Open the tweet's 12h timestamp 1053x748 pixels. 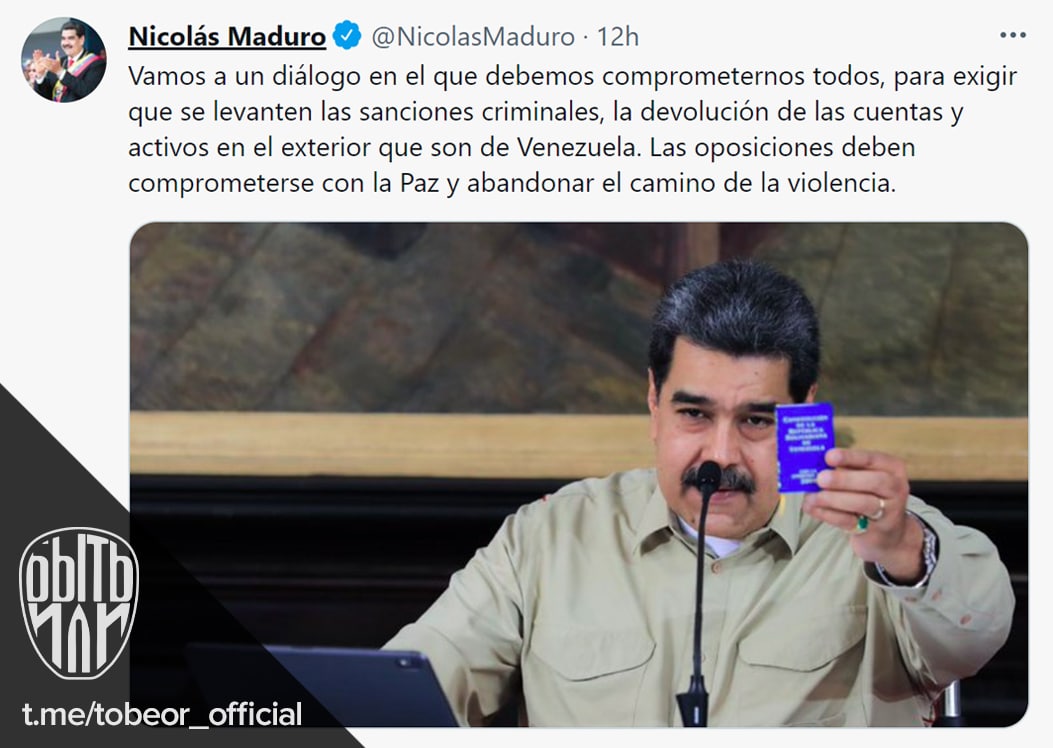point(617,36)
